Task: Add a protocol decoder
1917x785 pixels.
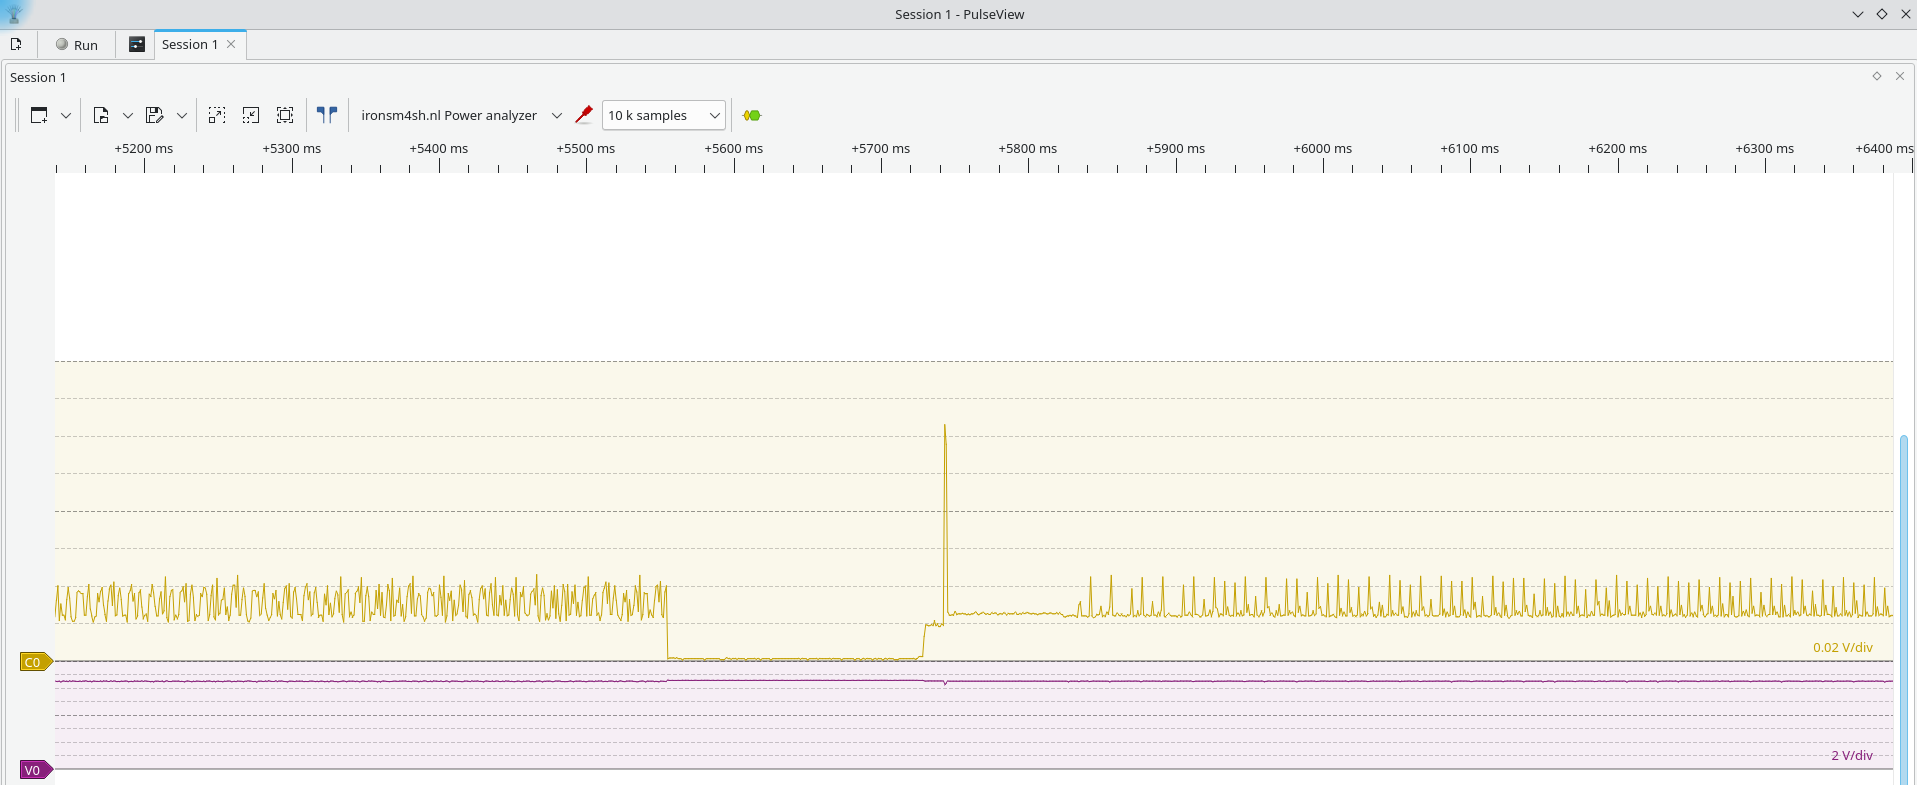Action: point(752,115)
